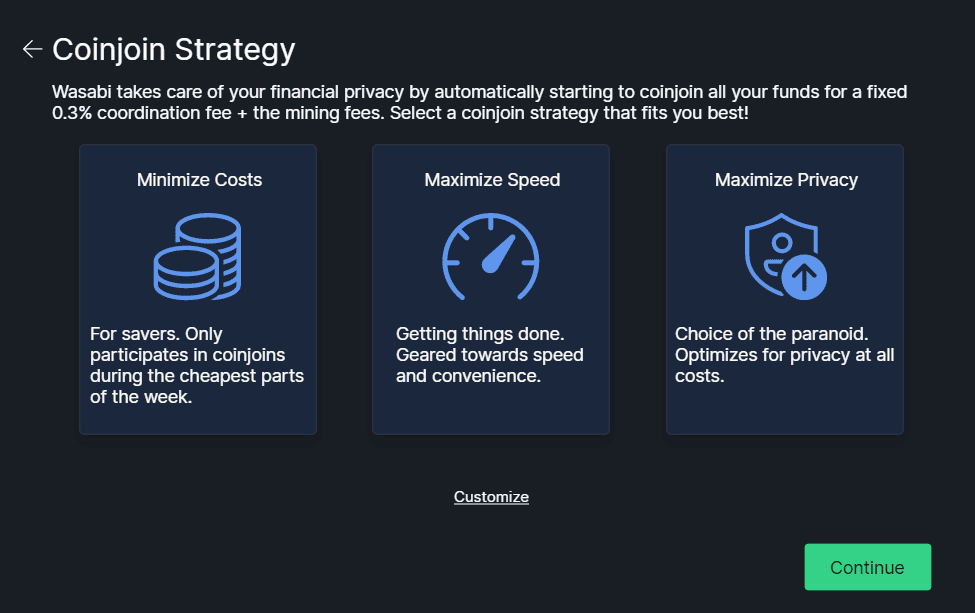Image resolution: width=975 pixels, height=613 pixels.
Task: Click the 'For savers' description text
Action: (x=197, y=365)
